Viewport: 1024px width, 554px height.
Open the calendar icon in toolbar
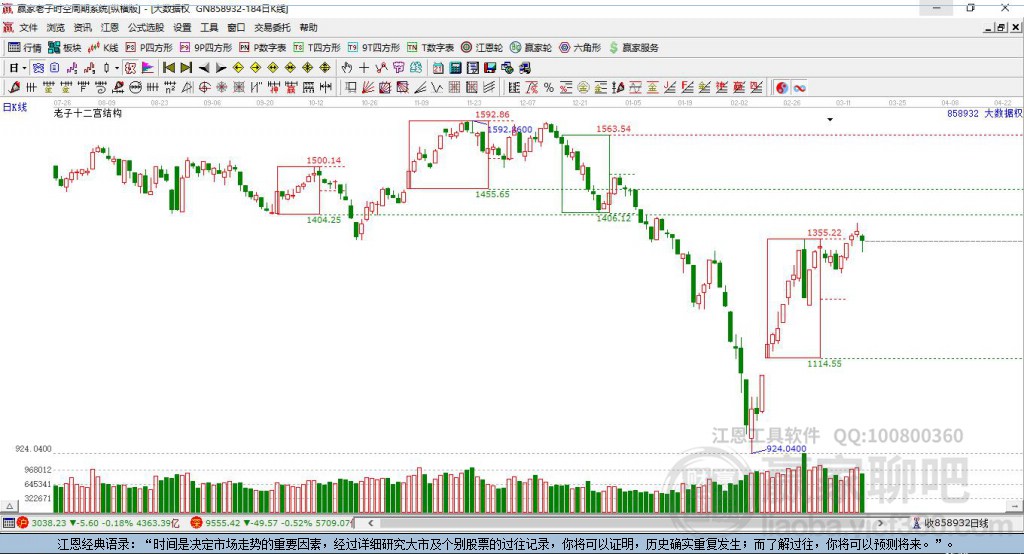[438, 68]
